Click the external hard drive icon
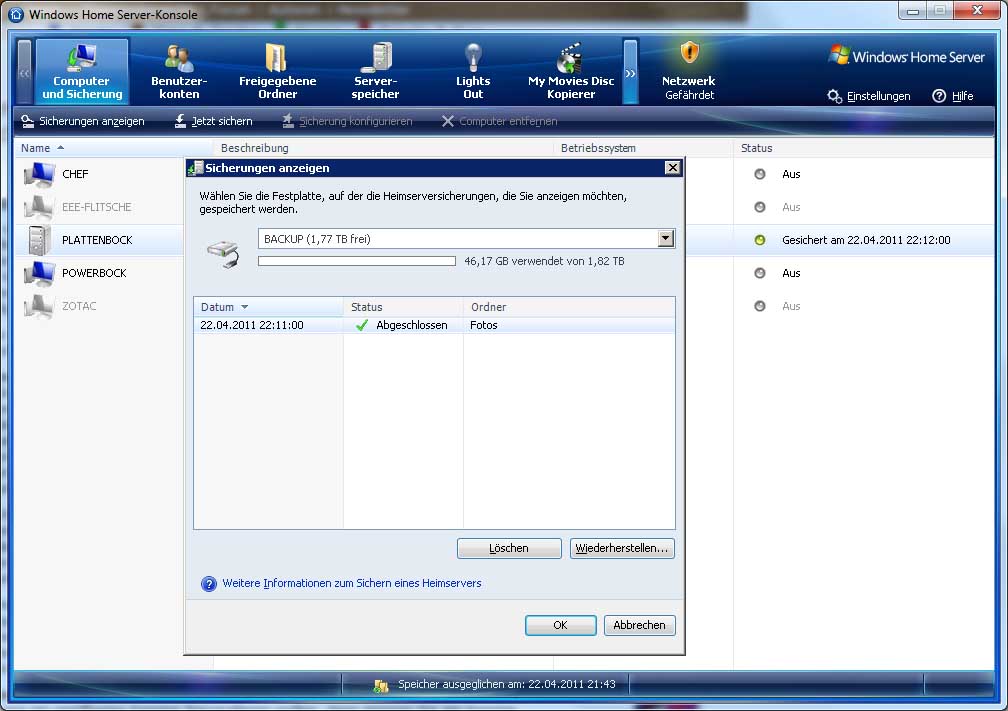The height and width of the screenshot is (711, 1008). [x=223, y=253]
